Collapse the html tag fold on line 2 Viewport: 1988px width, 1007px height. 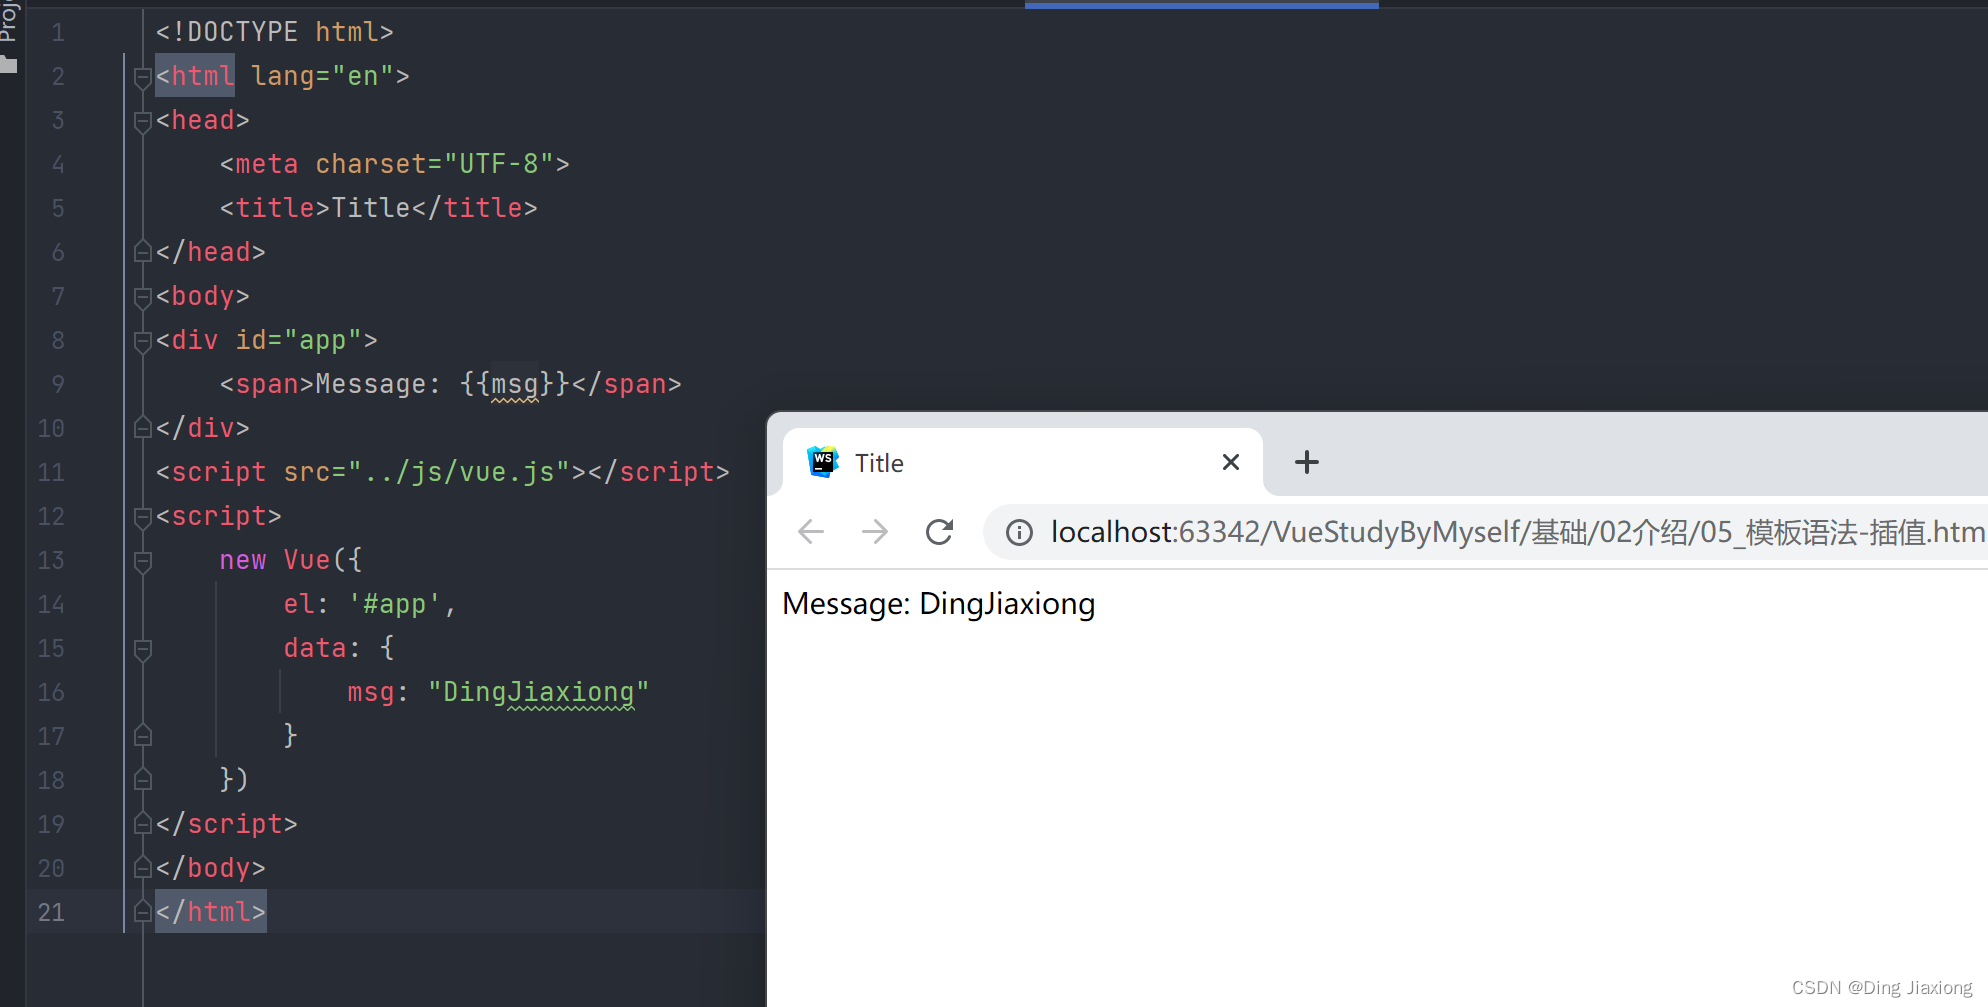[x=143, y=77]
